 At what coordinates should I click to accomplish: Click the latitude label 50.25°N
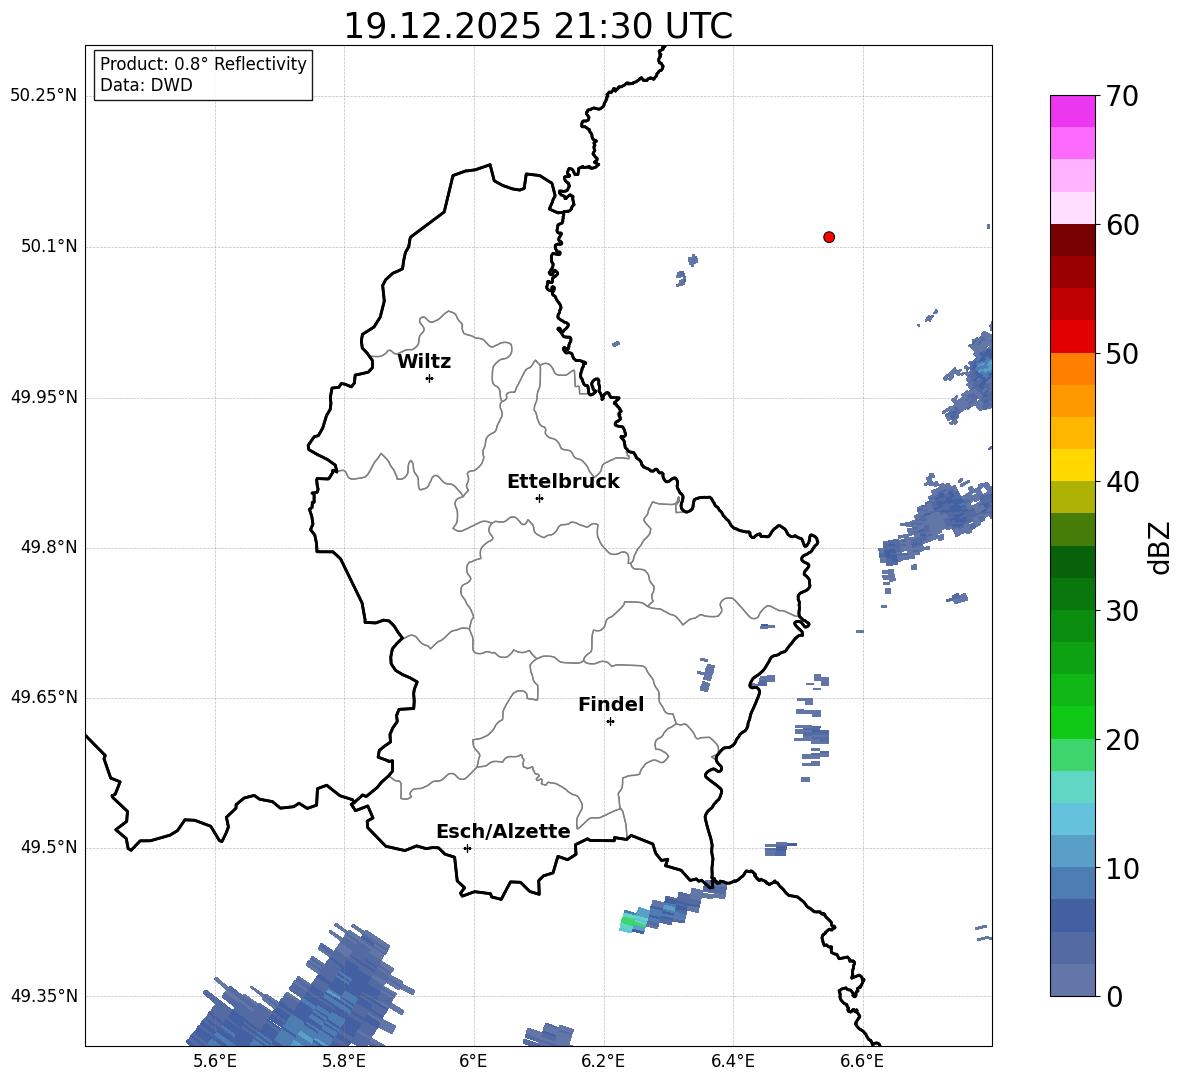43,96
